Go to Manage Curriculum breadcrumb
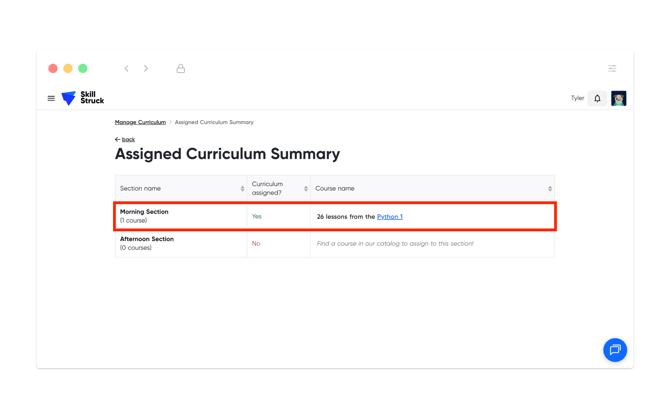The width and height of the screenshot is (670, 418). coord(140,122)
